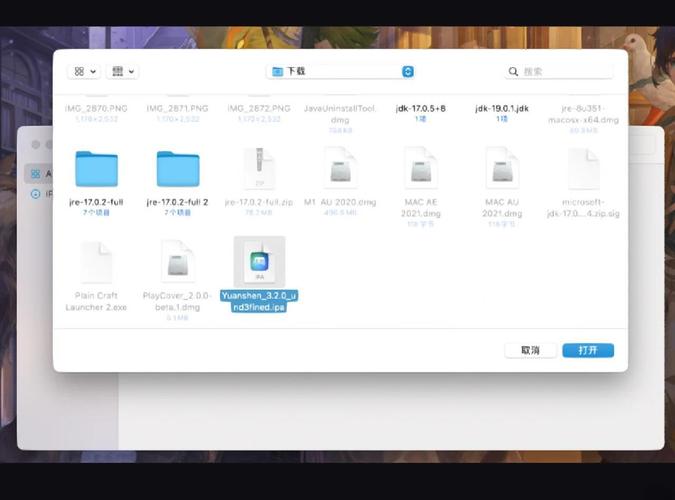Screen dimensions: 675x500
Task: Select Plain Craft Launcher 2.exe file
Action: point(96,262)
